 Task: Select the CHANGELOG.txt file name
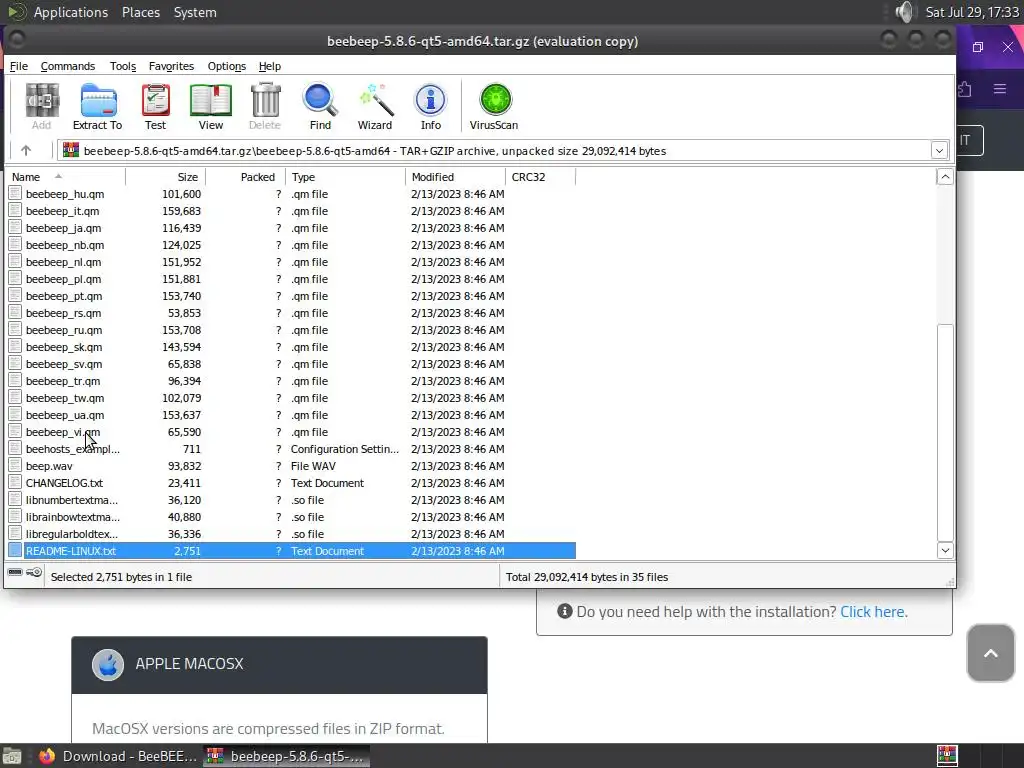click(x=64, y=483)
